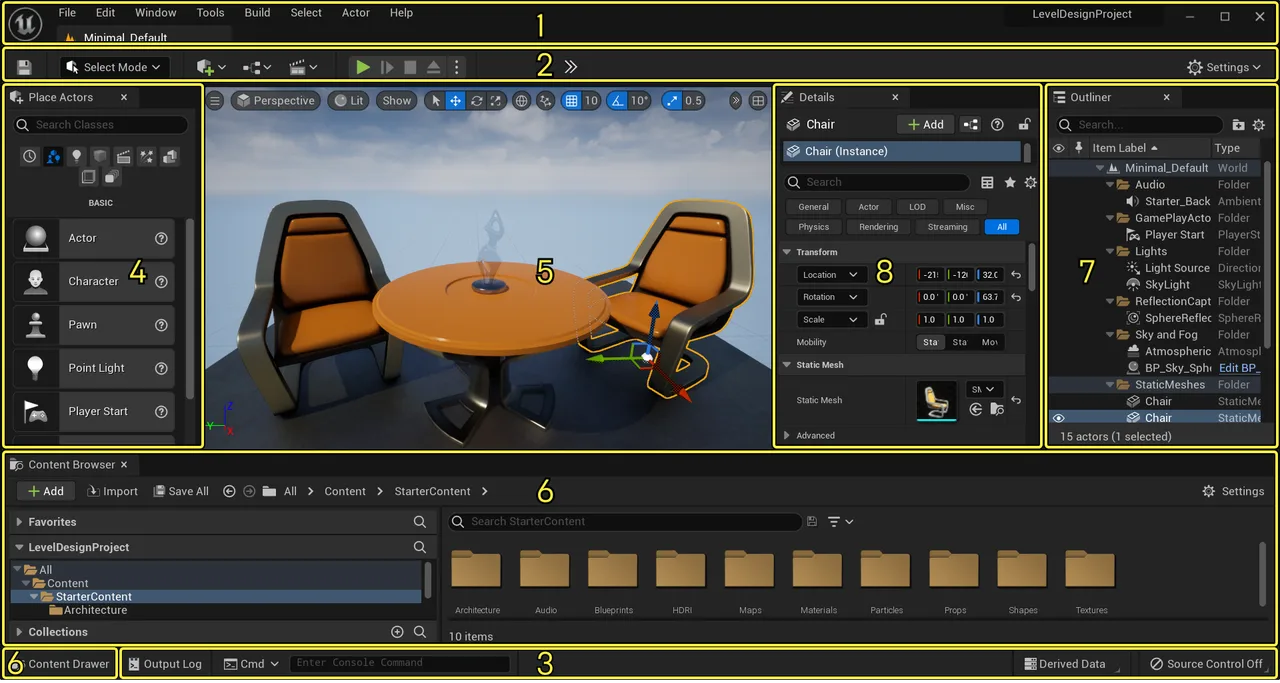Toggle rotation angle snapping
The width and height of the screenshot is (1280, 683).
(617, 101)
